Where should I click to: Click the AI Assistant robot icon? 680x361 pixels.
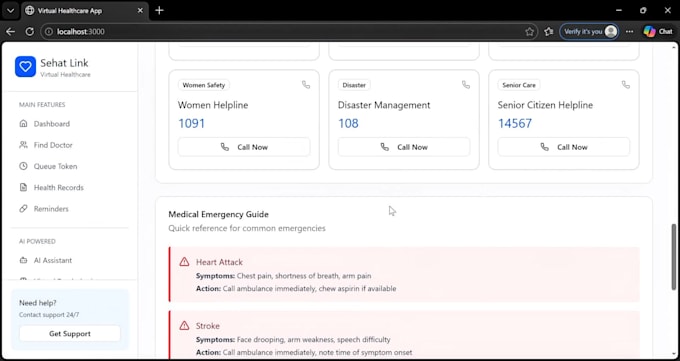pos(23,260)
